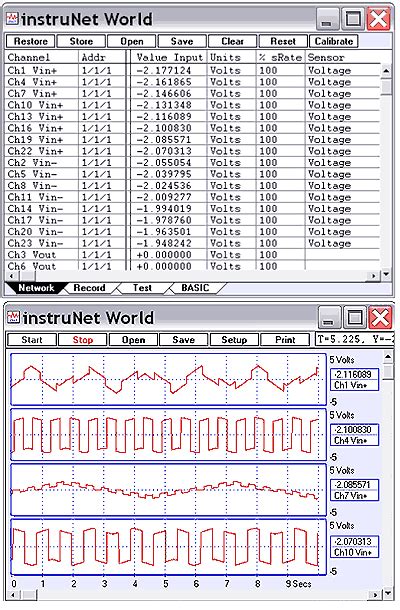Click the down arrow of the record window's vertical scrollbar

(388, 594)
